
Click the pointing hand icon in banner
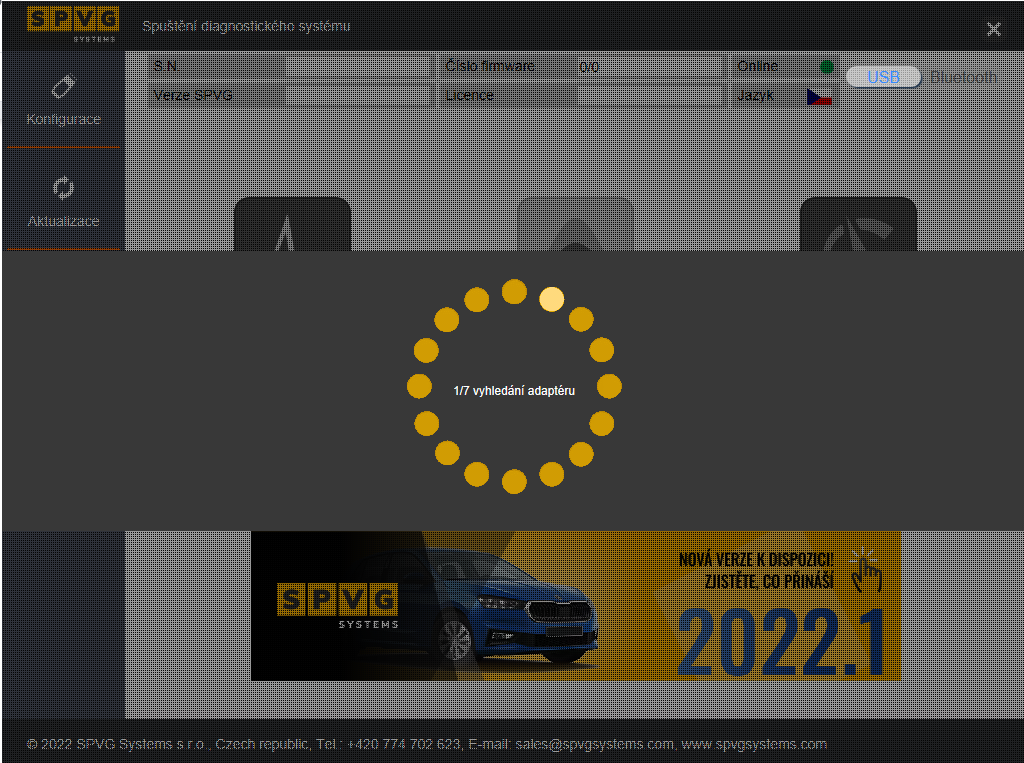(x=867, y=570)
